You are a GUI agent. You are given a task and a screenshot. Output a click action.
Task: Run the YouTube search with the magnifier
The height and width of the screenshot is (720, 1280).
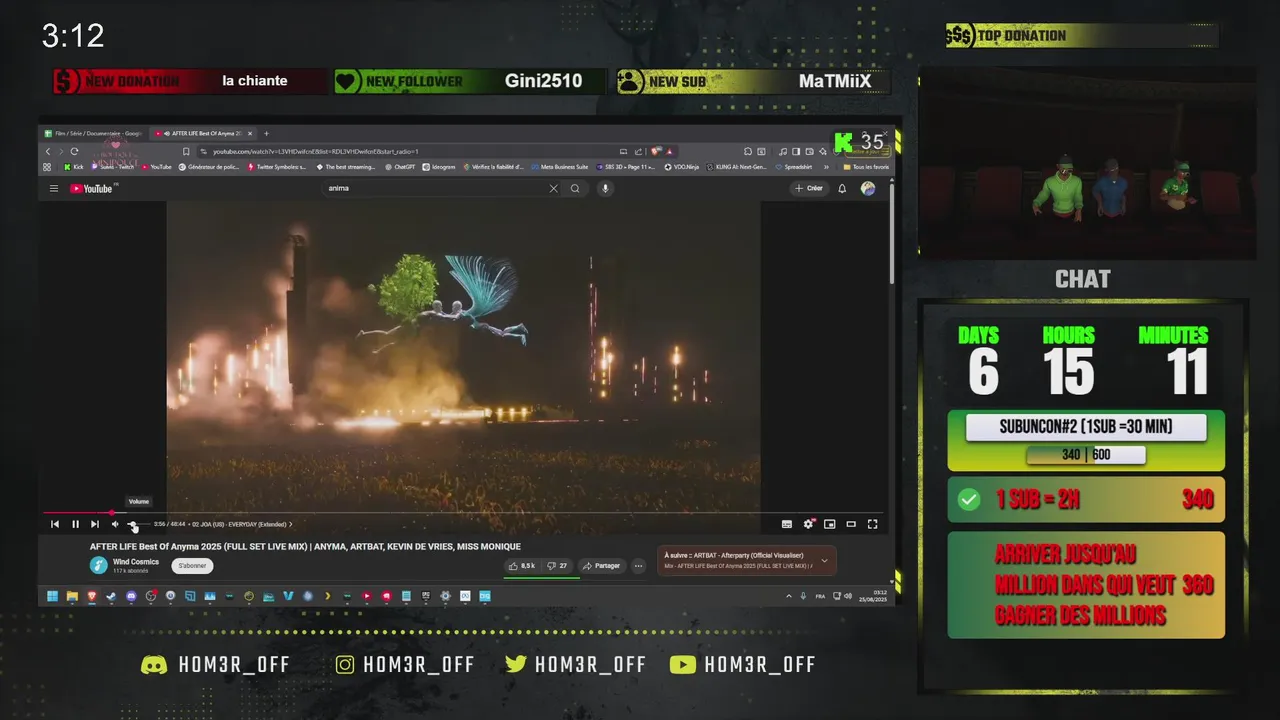575,188
